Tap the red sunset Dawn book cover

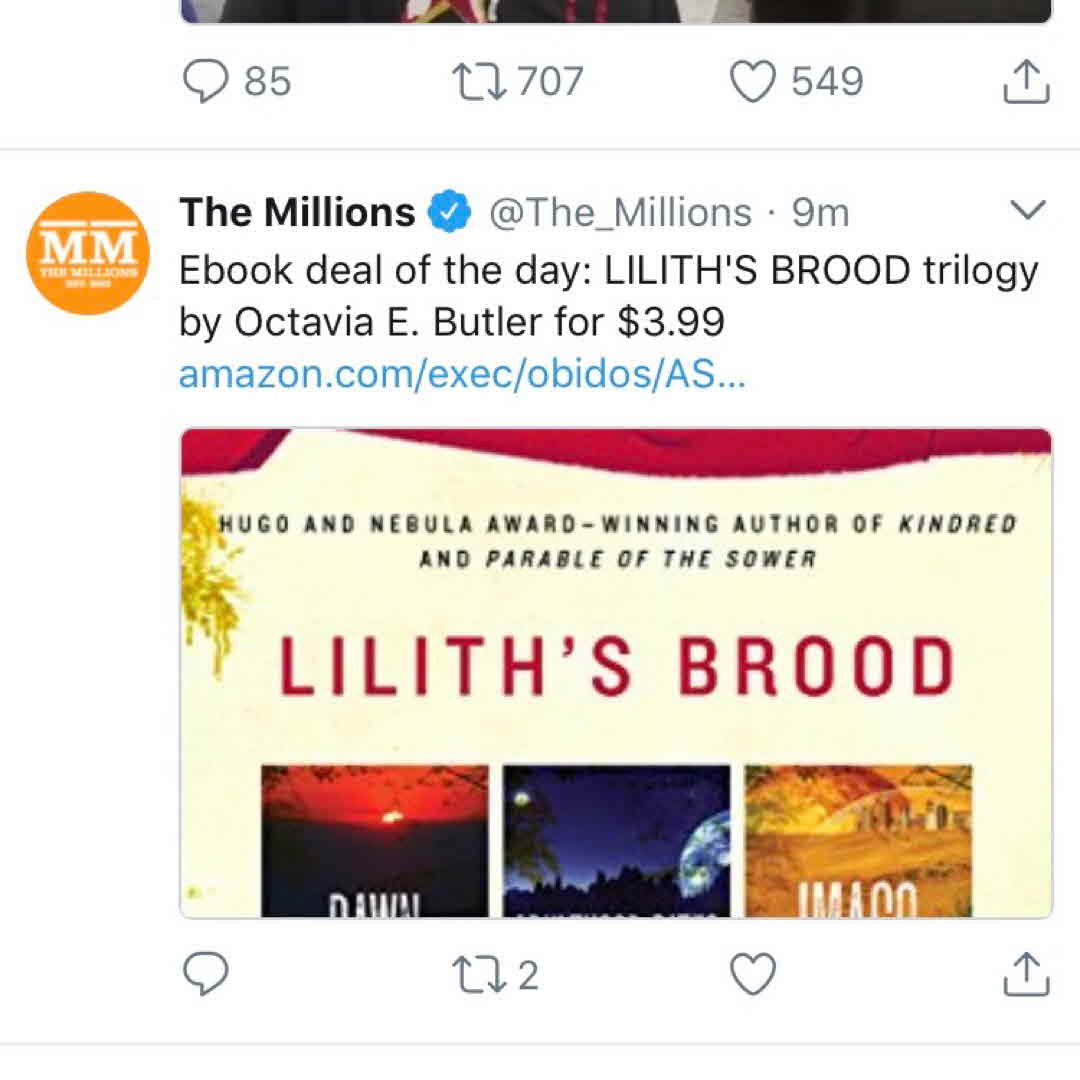[x=375, y=840]
